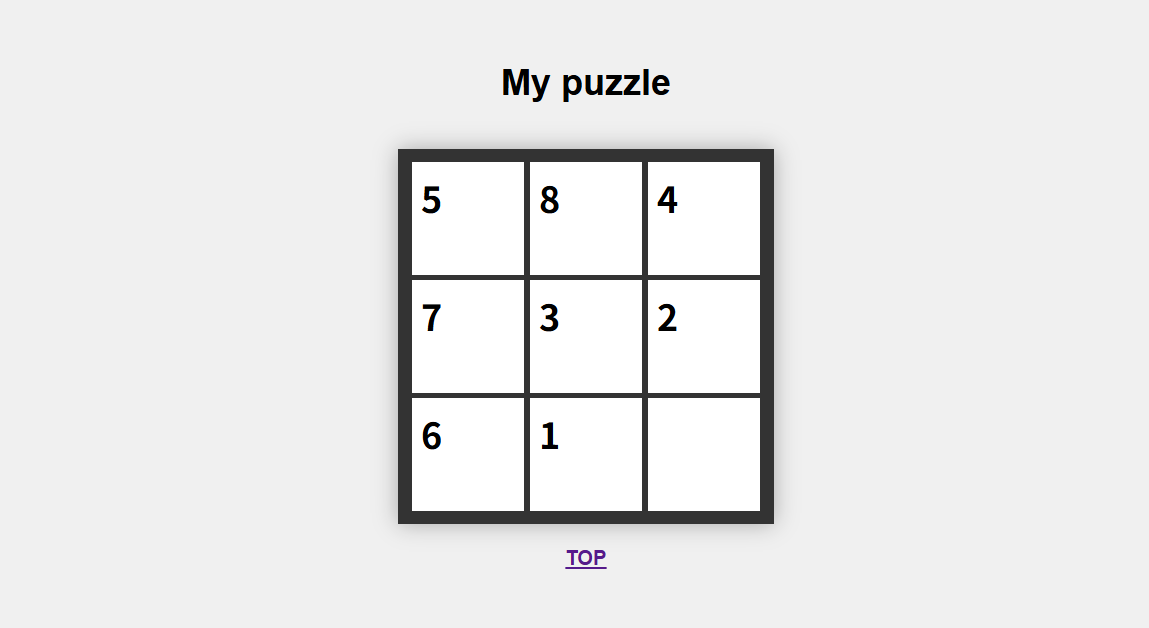The width and height of the screenshot is (1149, 628).
Task: Open the TOP link below the puzzle
Action: tap(586, 558)
